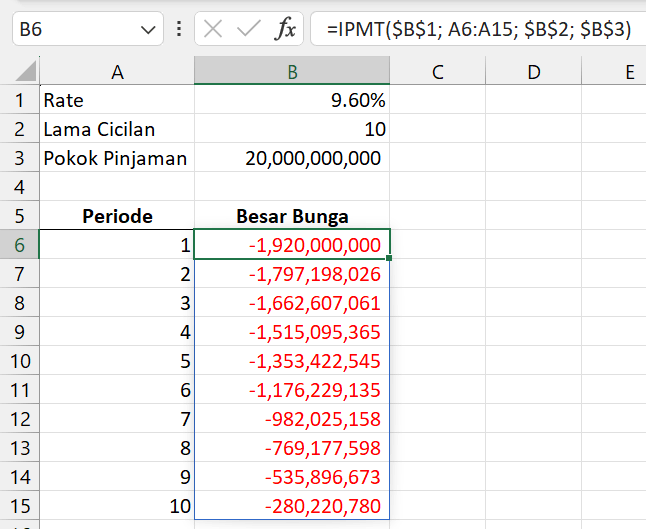Select row 12 header
The height and width of the screenshot is (529, 646).
[x=19, y=419]
